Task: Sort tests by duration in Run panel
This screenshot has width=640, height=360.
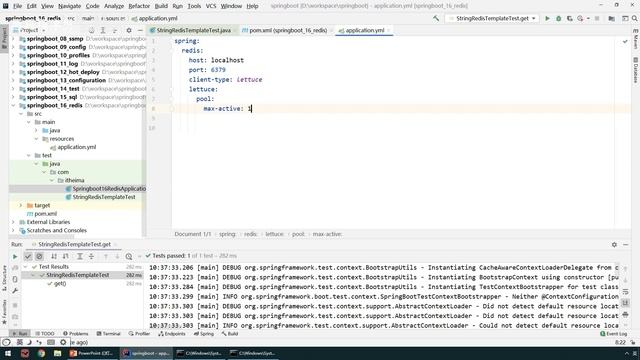Action: 65,256
